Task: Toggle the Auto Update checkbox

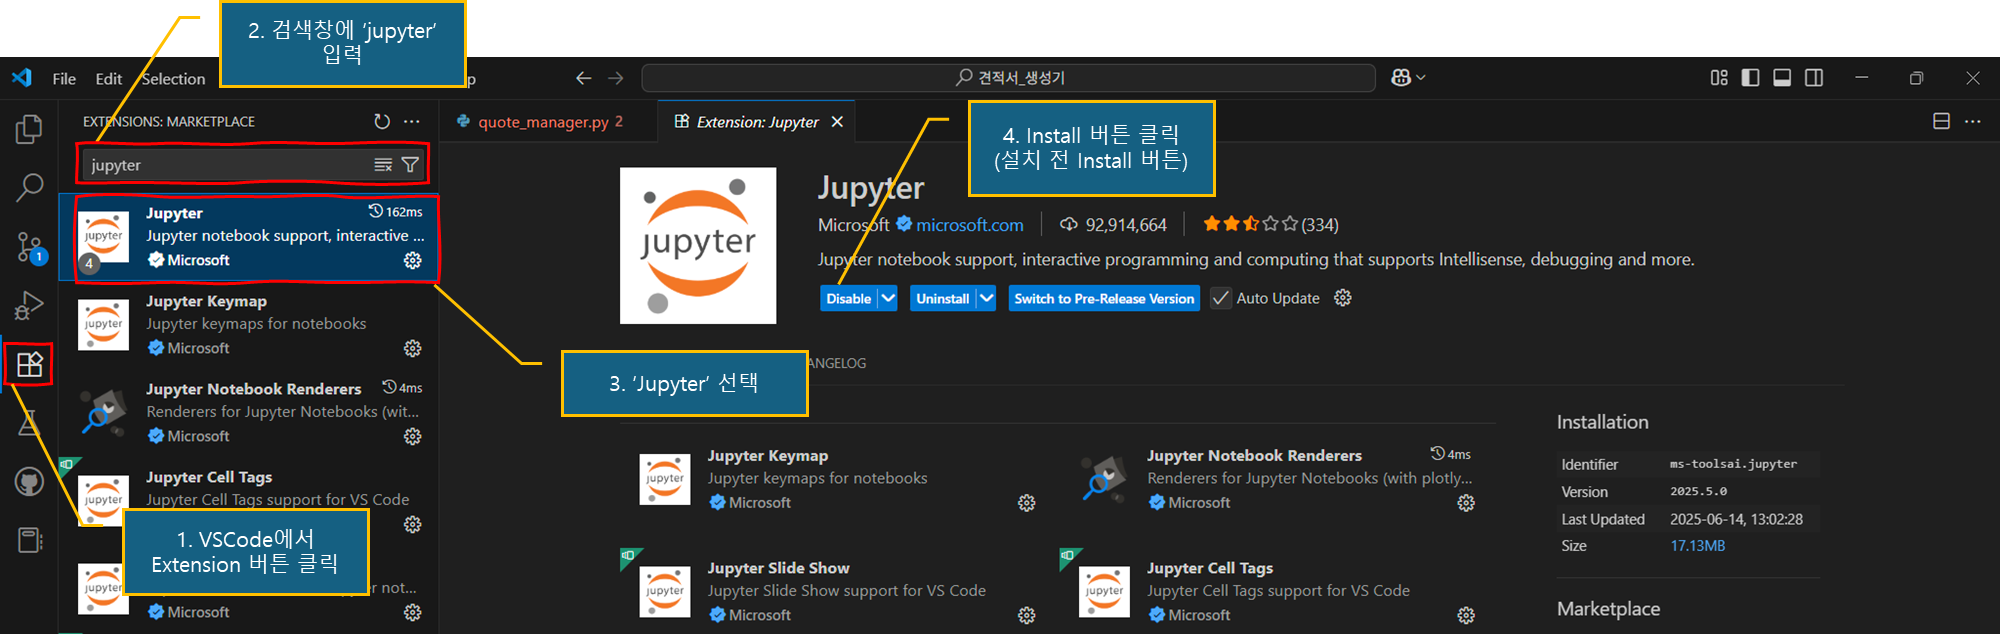Action: click(1221, 298)
